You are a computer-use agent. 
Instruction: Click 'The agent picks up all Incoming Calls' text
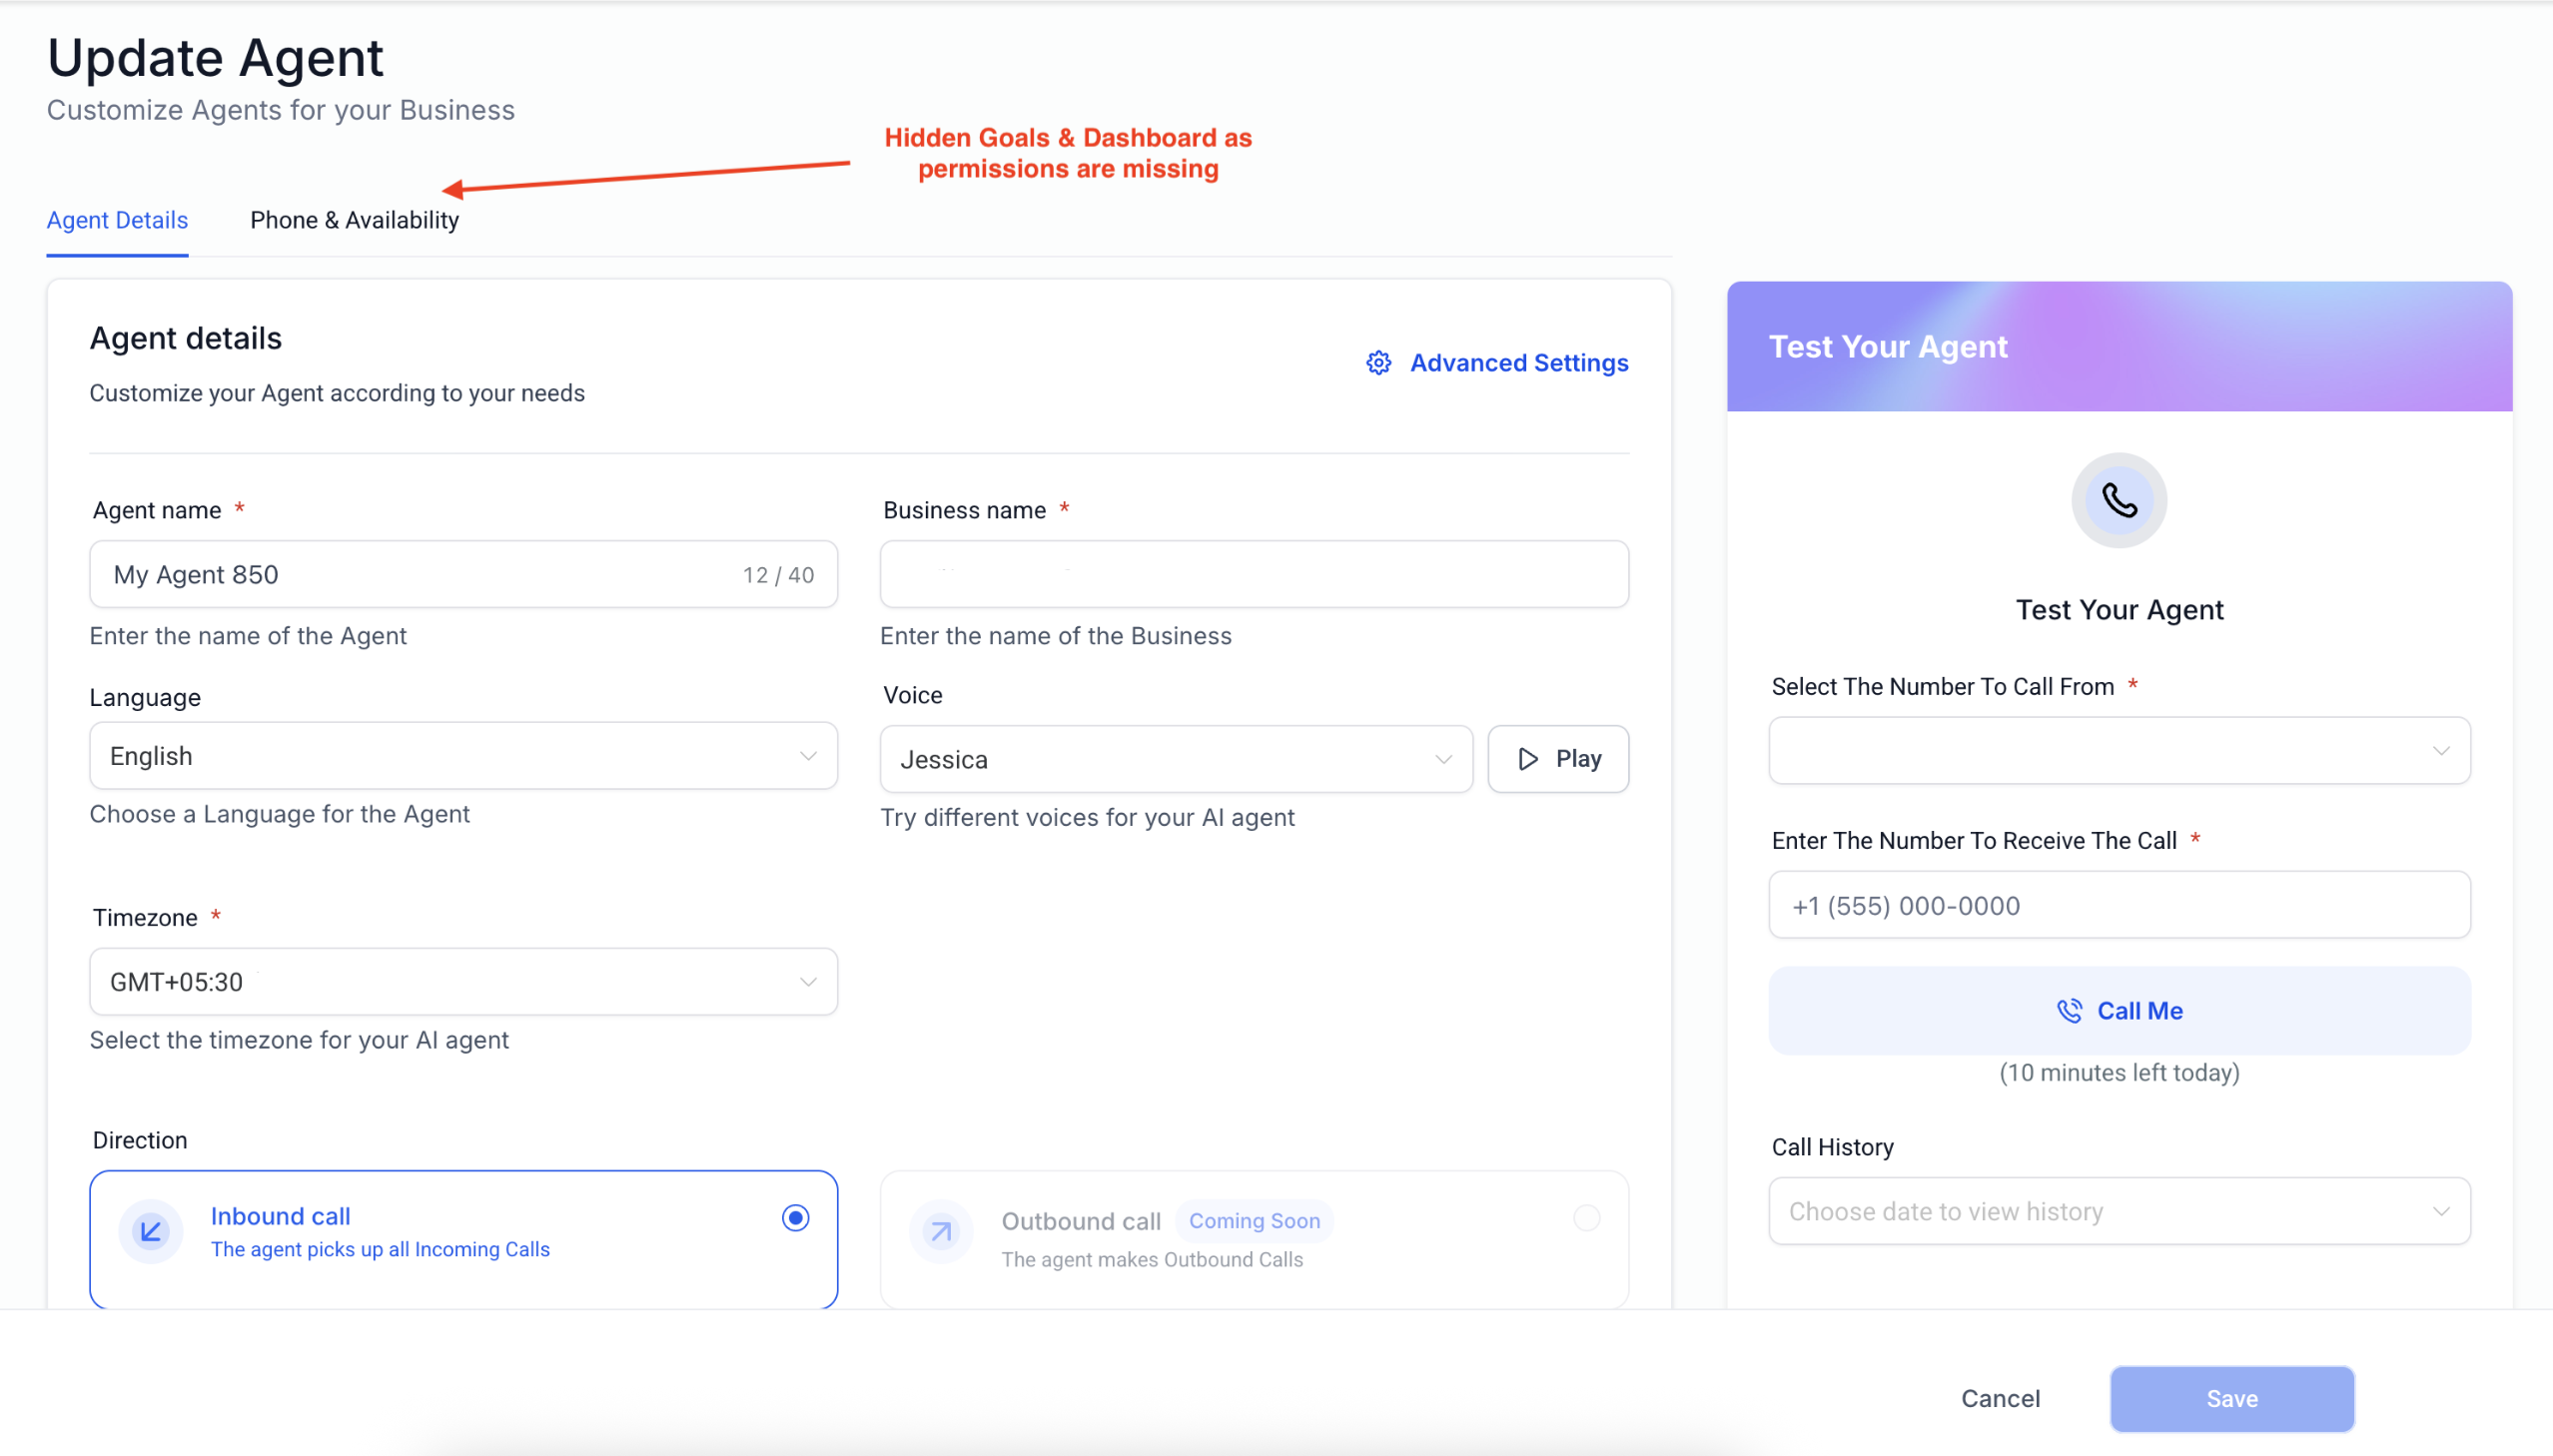tap(380, 1250)
